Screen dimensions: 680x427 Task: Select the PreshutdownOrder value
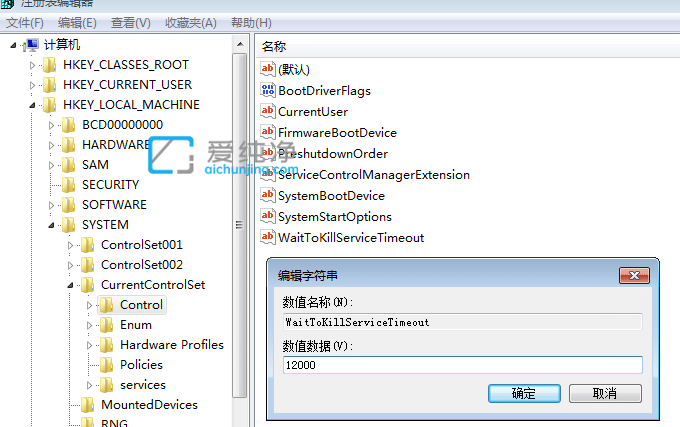[333, 153]
